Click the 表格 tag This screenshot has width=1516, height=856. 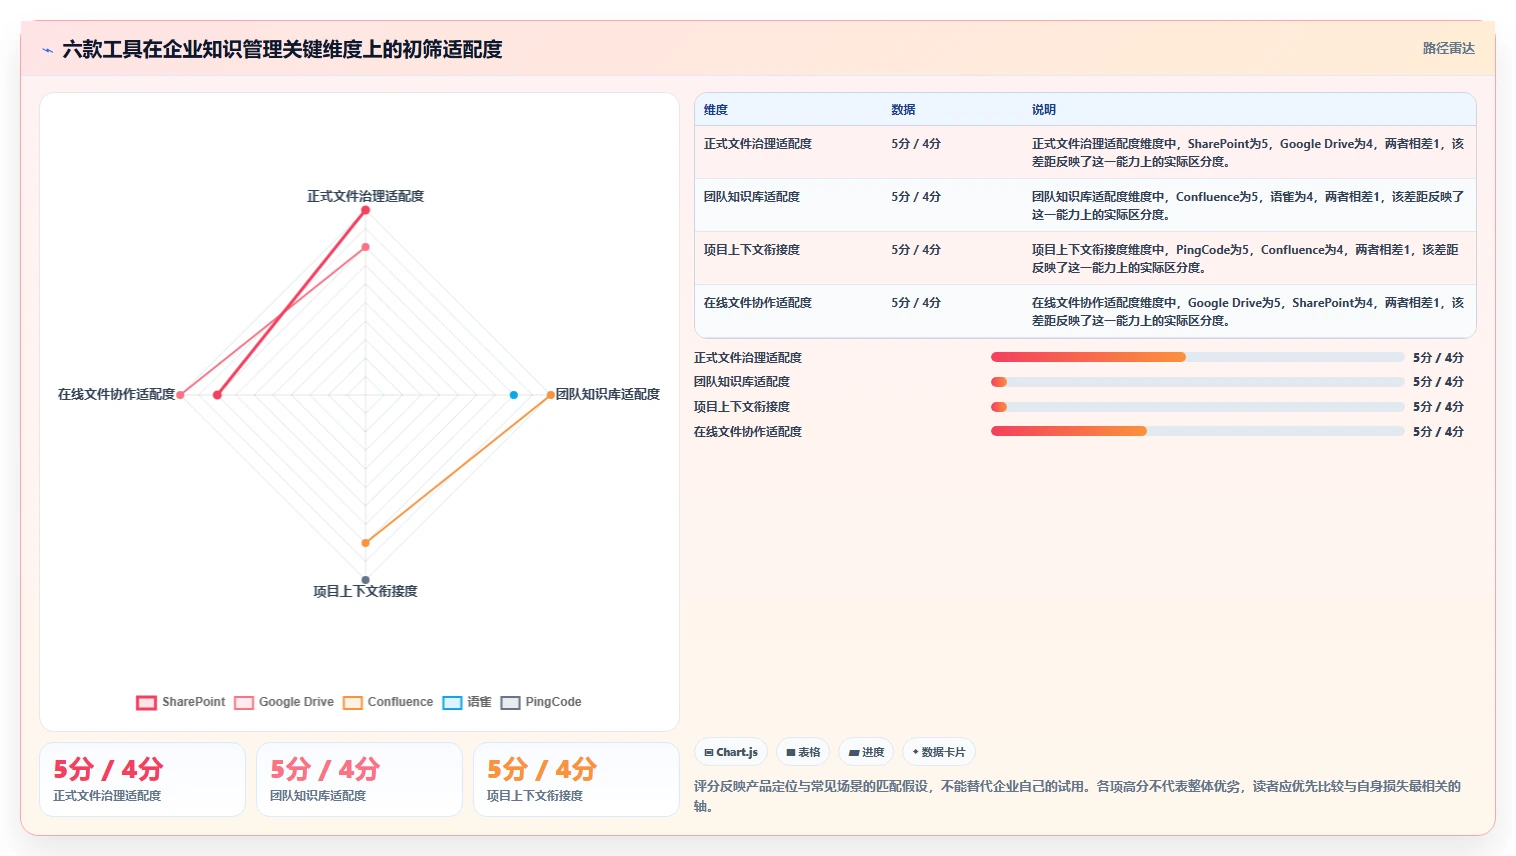coord(803,752)
